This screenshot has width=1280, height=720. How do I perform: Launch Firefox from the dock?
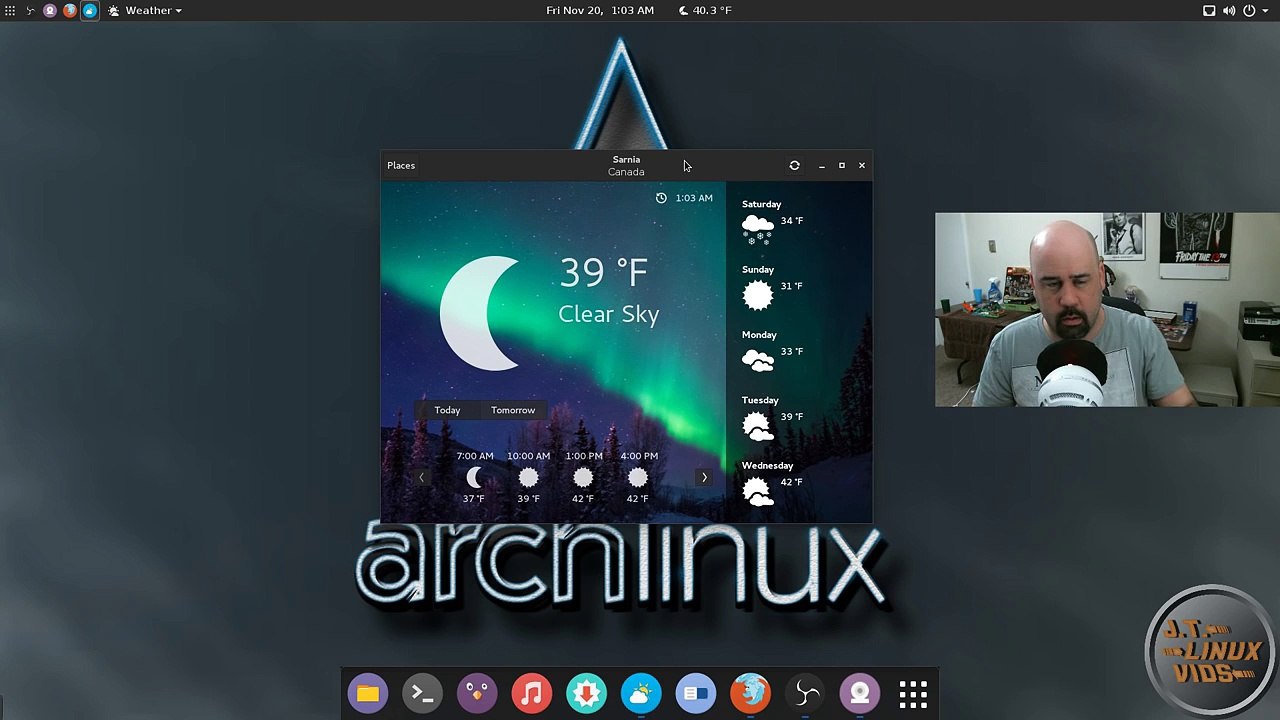tap(750, 693)
